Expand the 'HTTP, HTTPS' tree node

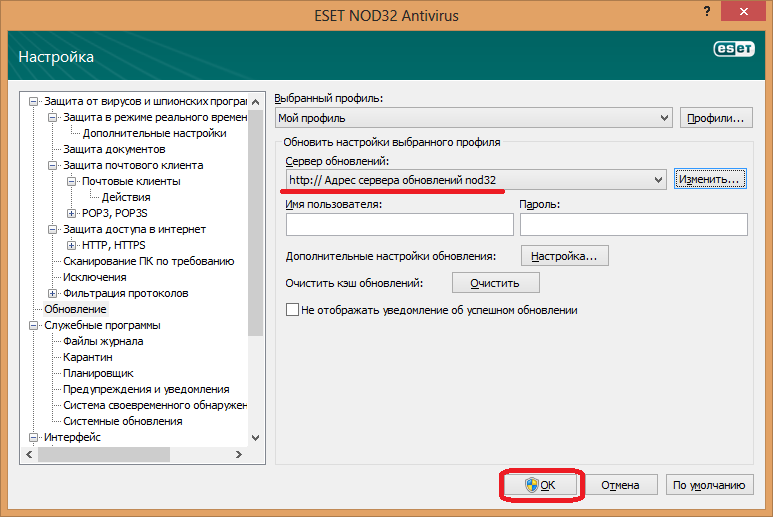(71, 245)
